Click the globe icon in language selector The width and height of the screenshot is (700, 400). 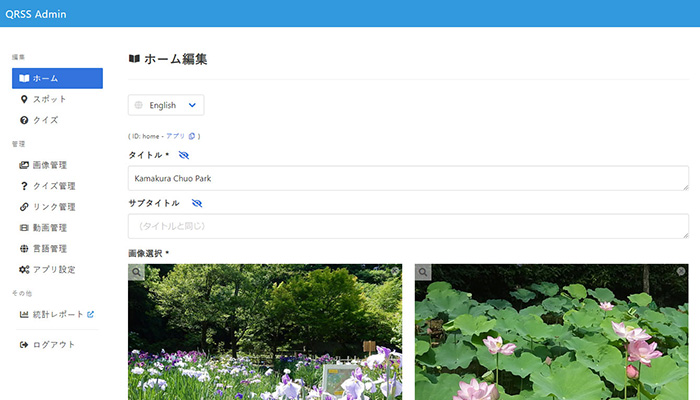point(139,105)
